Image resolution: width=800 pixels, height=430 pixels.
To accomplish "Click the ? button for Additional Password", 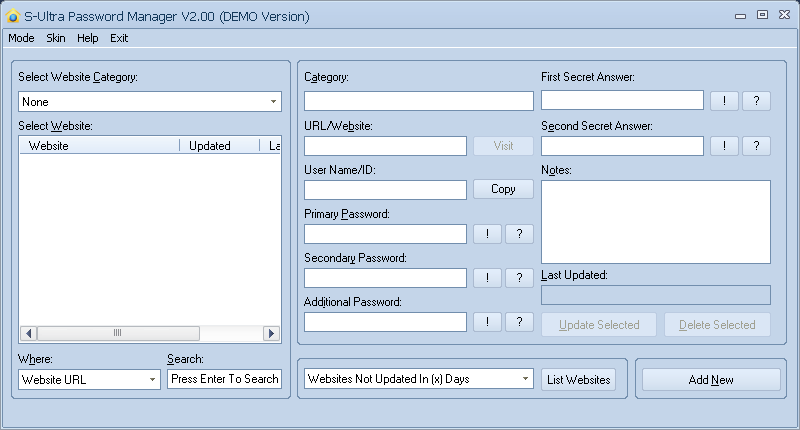I will (519, 322).
